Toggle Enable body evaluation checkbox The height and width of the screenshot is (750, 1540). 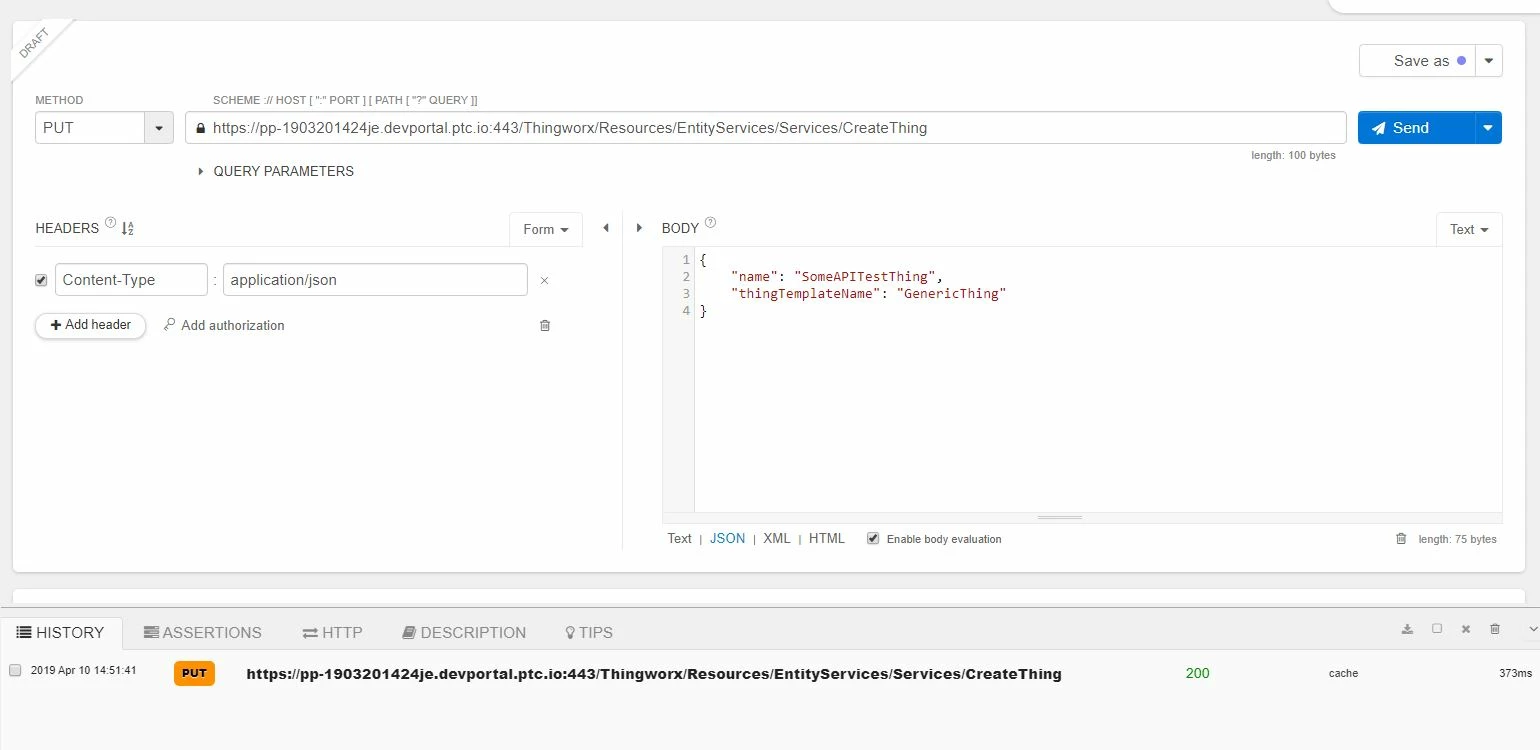pyautogui.click(x=873, y=538)
